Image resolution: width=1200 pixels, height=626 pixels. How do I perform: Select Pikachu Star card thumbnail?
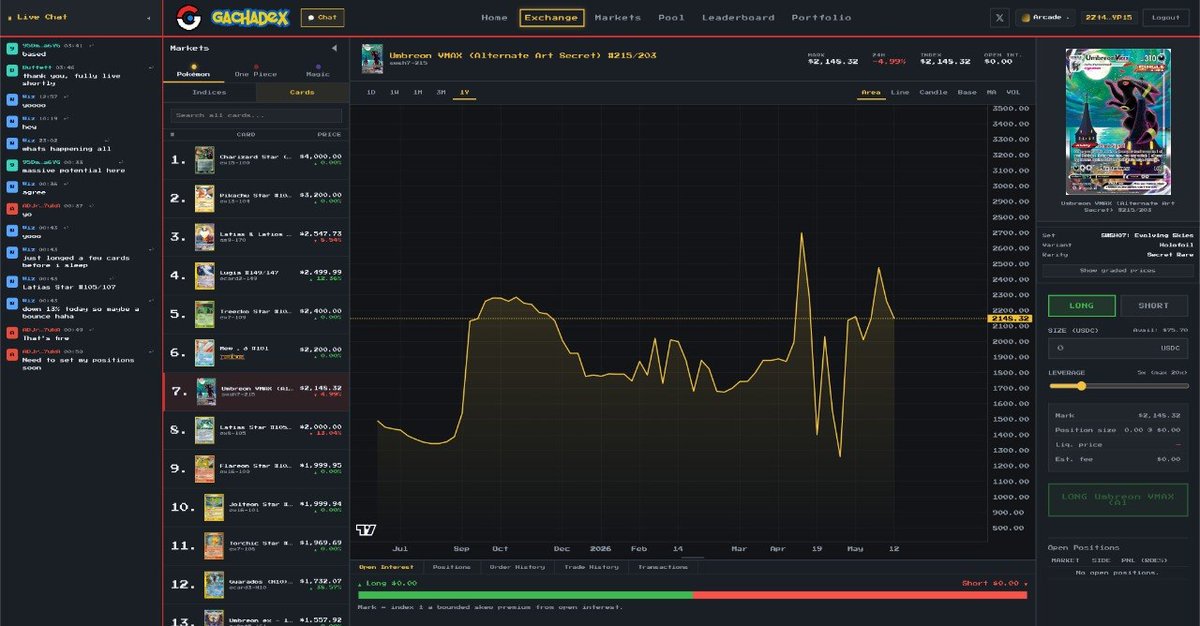(204, 198)
